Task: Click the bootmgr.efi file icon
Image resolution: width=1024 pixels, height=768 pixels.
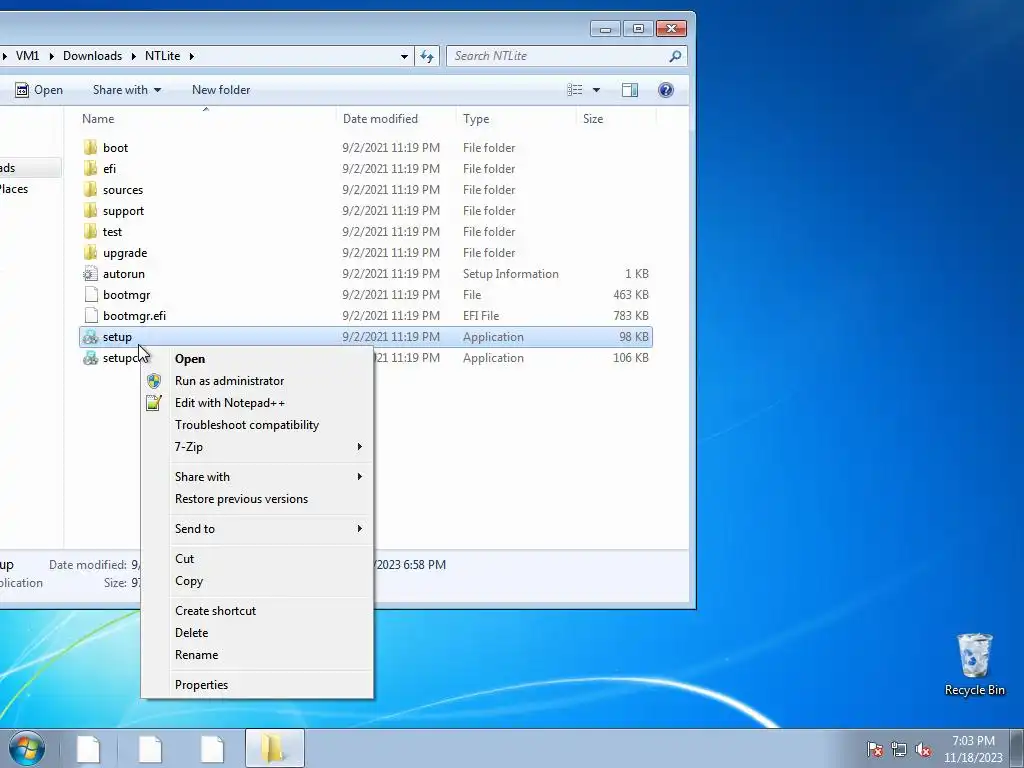Action: [x=91, y=315]
